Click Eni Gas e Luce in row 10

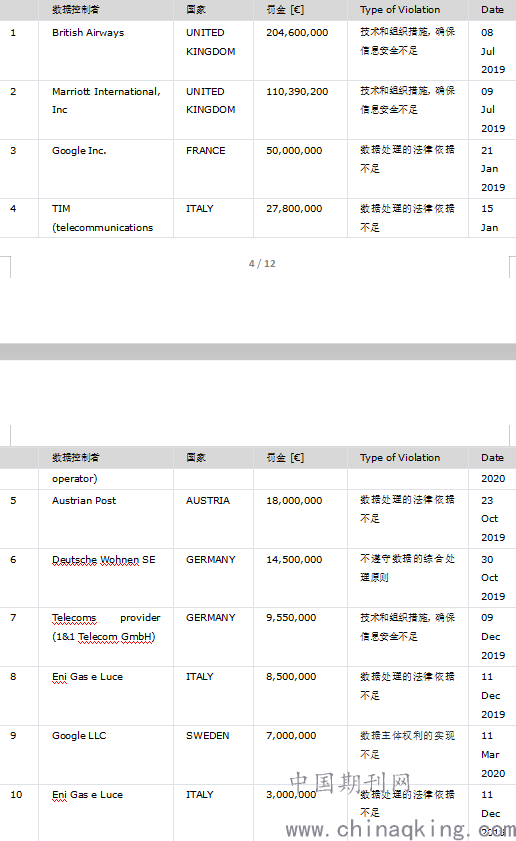pyautogui.click(x=87, y=794)
